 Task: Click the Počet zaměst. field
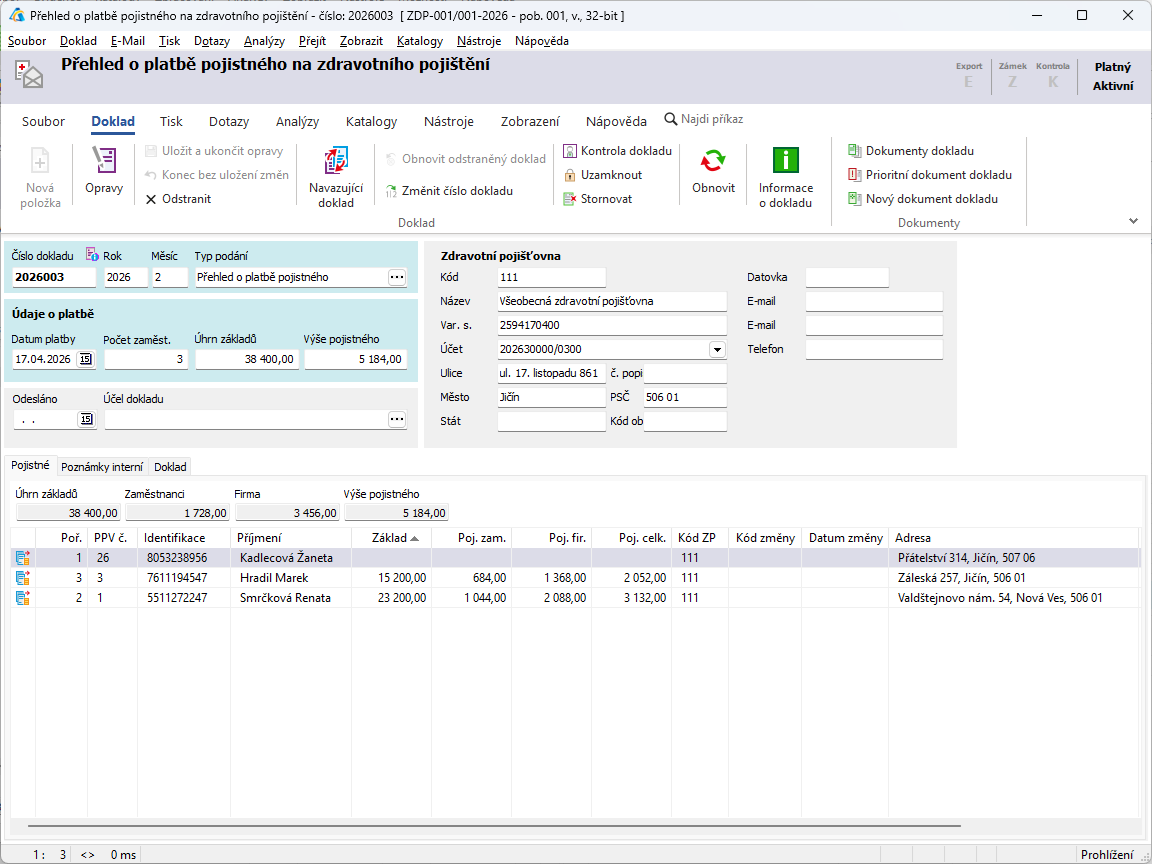coord(146,359)
